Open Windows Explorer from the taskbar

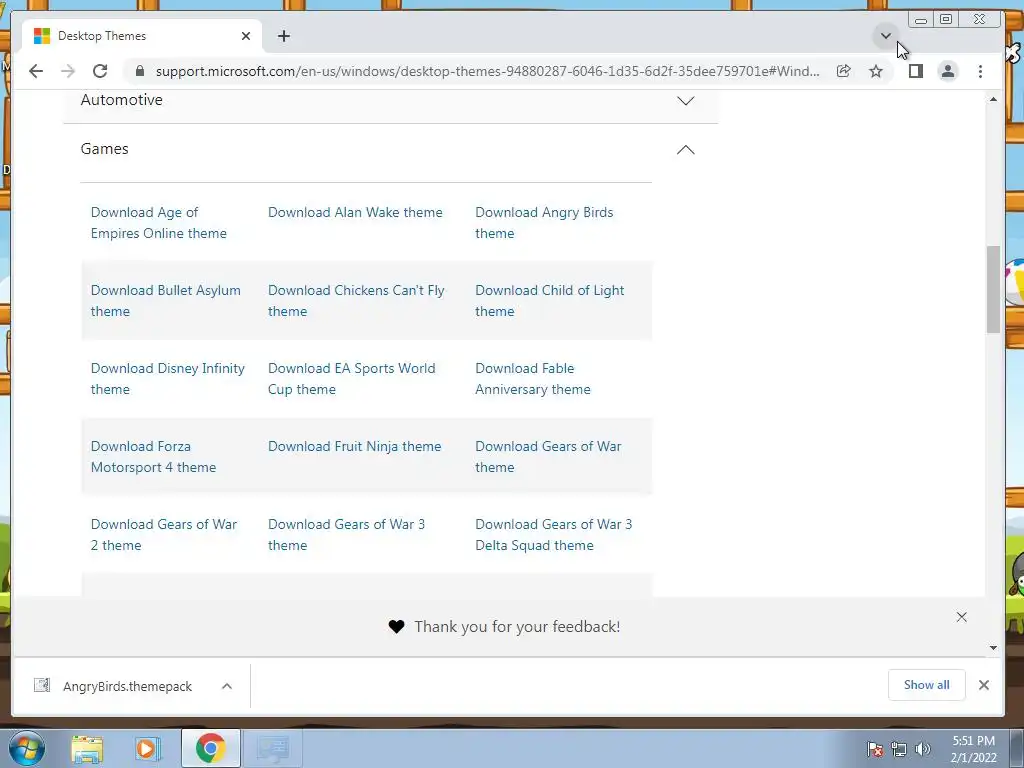(x=87, y=749)
